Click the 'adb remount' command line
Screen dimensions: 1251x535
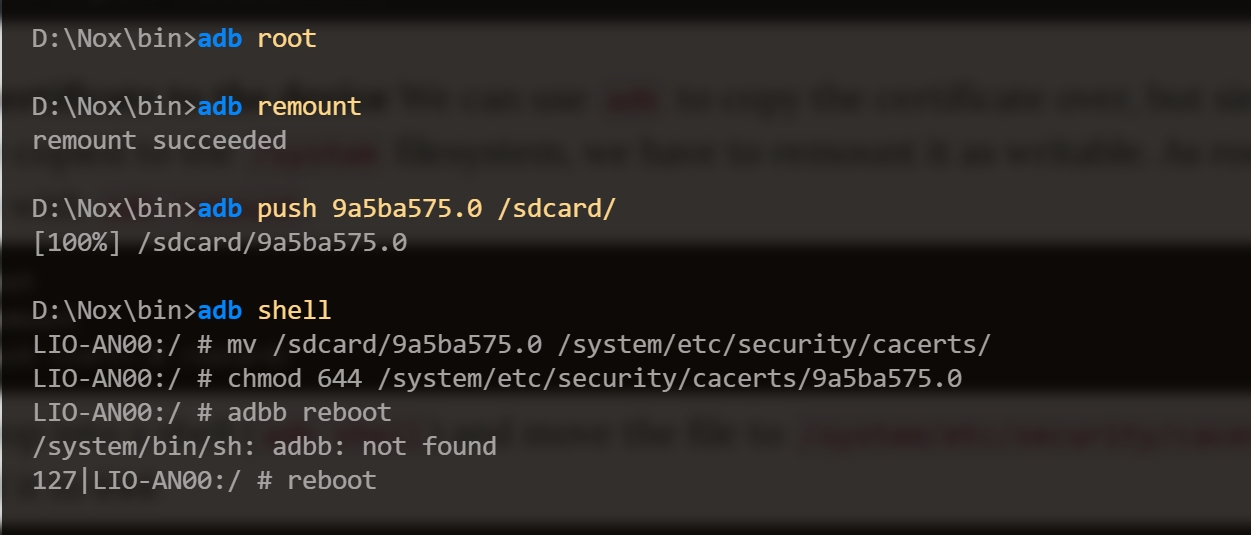point(197,106)
